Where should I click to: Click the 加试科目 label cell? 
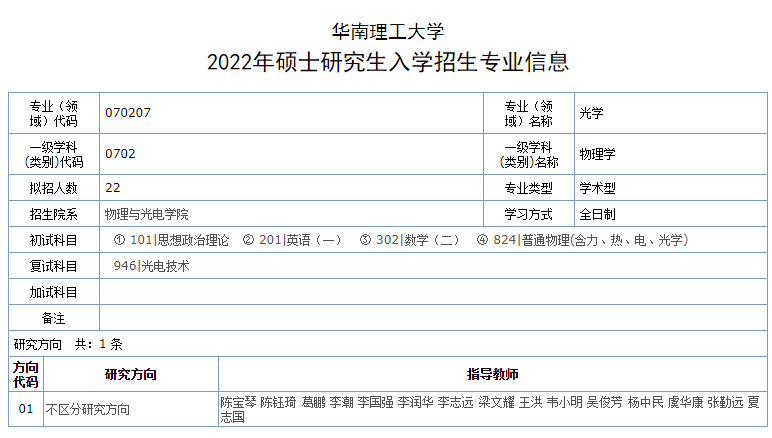point(54,292)
